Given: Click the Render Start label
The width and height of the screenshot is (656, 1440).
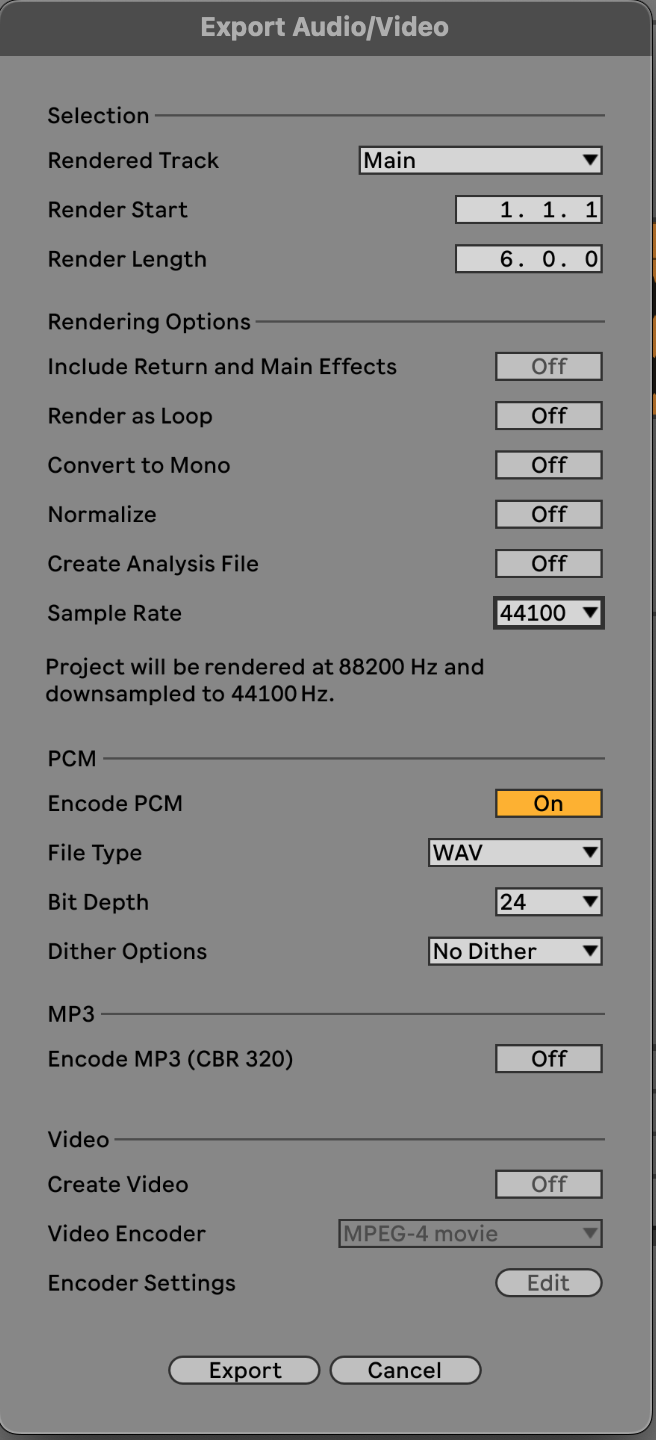Looking at the screenshot, I should 118,210.
